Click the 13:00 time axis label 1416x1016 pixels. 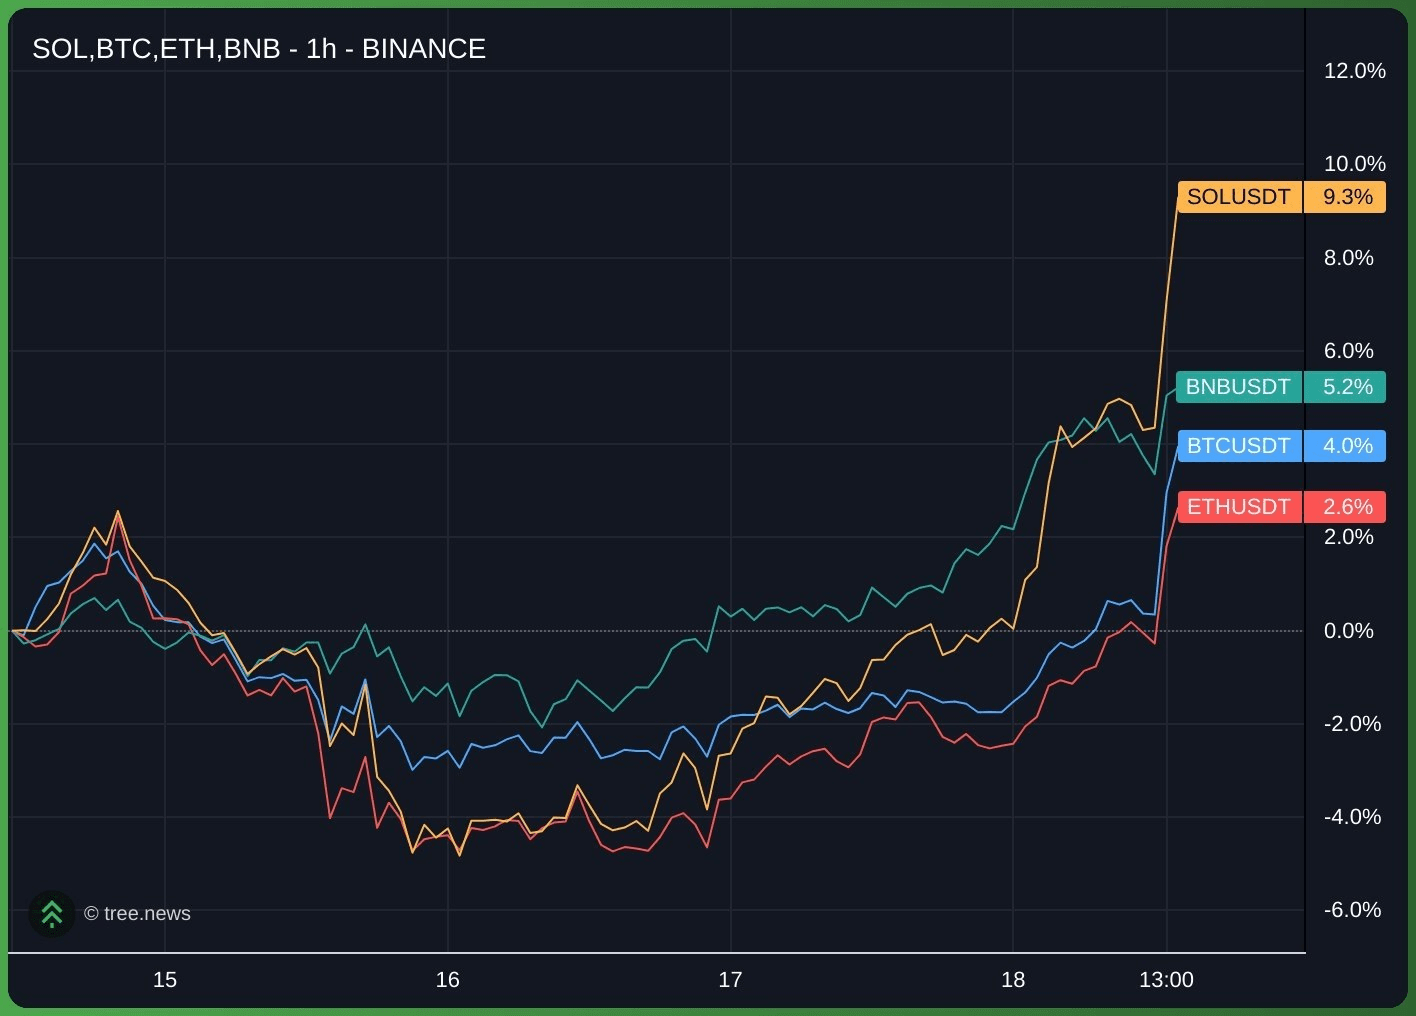coord(1166,980)
